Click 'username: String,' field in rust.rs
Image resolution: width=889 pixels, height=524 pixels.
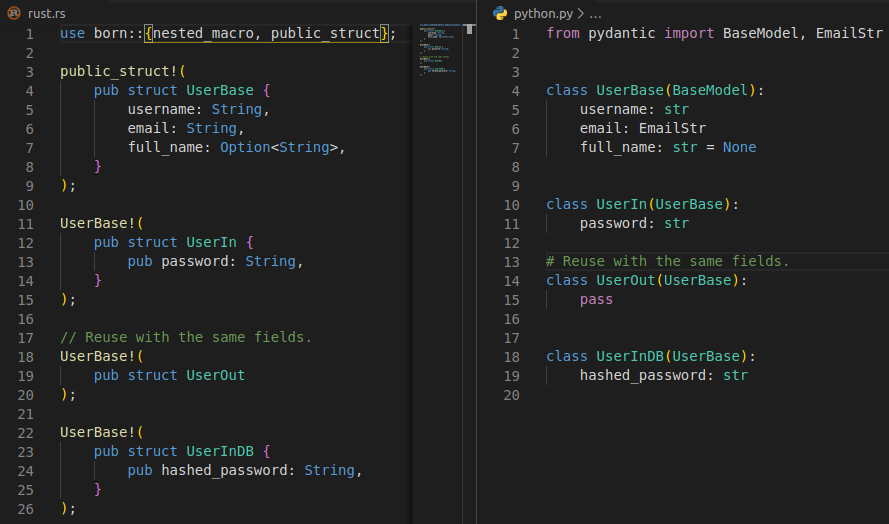point(198,109)
